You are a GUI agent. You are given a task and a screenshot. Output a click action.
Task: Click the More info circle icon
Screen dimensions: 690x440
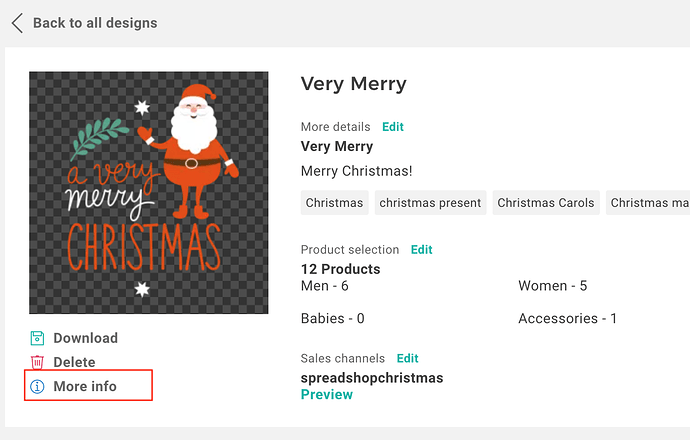pyautogui.click(x=37, y=386)
